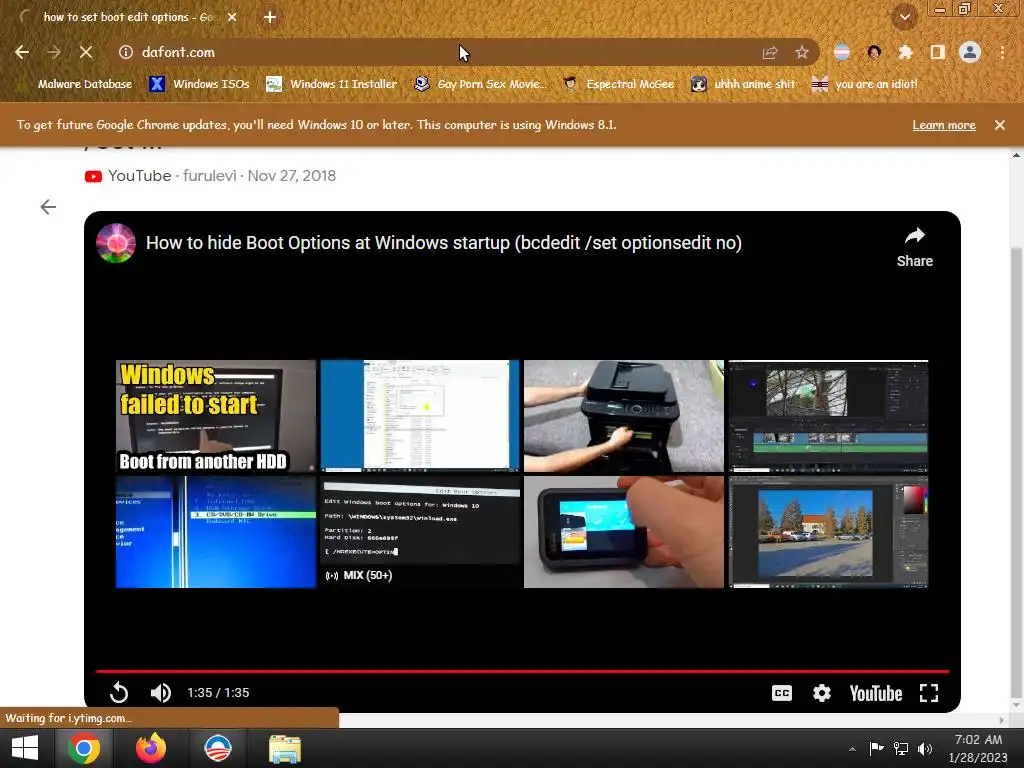
Task: Open the taskbar clock showing 7:02 AM
Action: [978, 748]
